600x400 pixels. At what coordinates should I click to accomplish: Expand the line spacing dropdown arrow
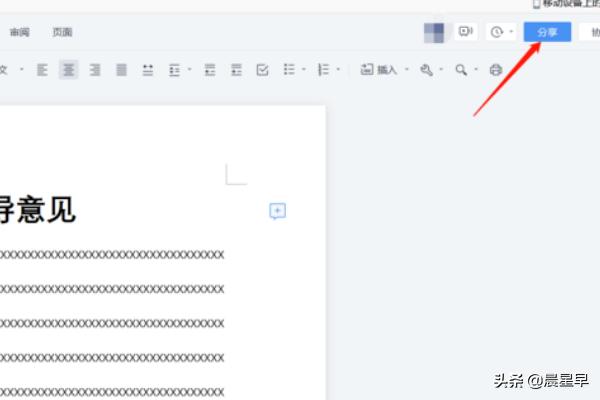pyautogui.click(x=188, y=70)
